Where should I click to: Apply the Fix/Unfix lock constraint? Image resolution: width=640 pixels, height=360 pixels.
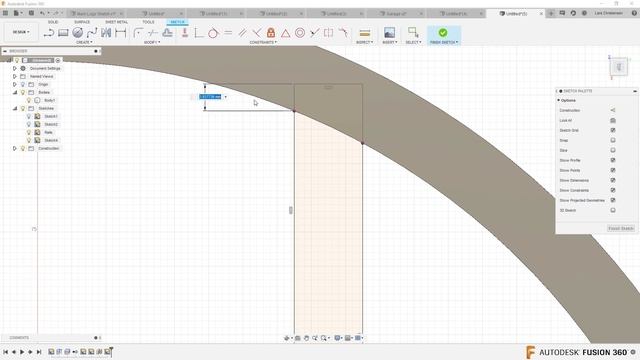point(271,33)
